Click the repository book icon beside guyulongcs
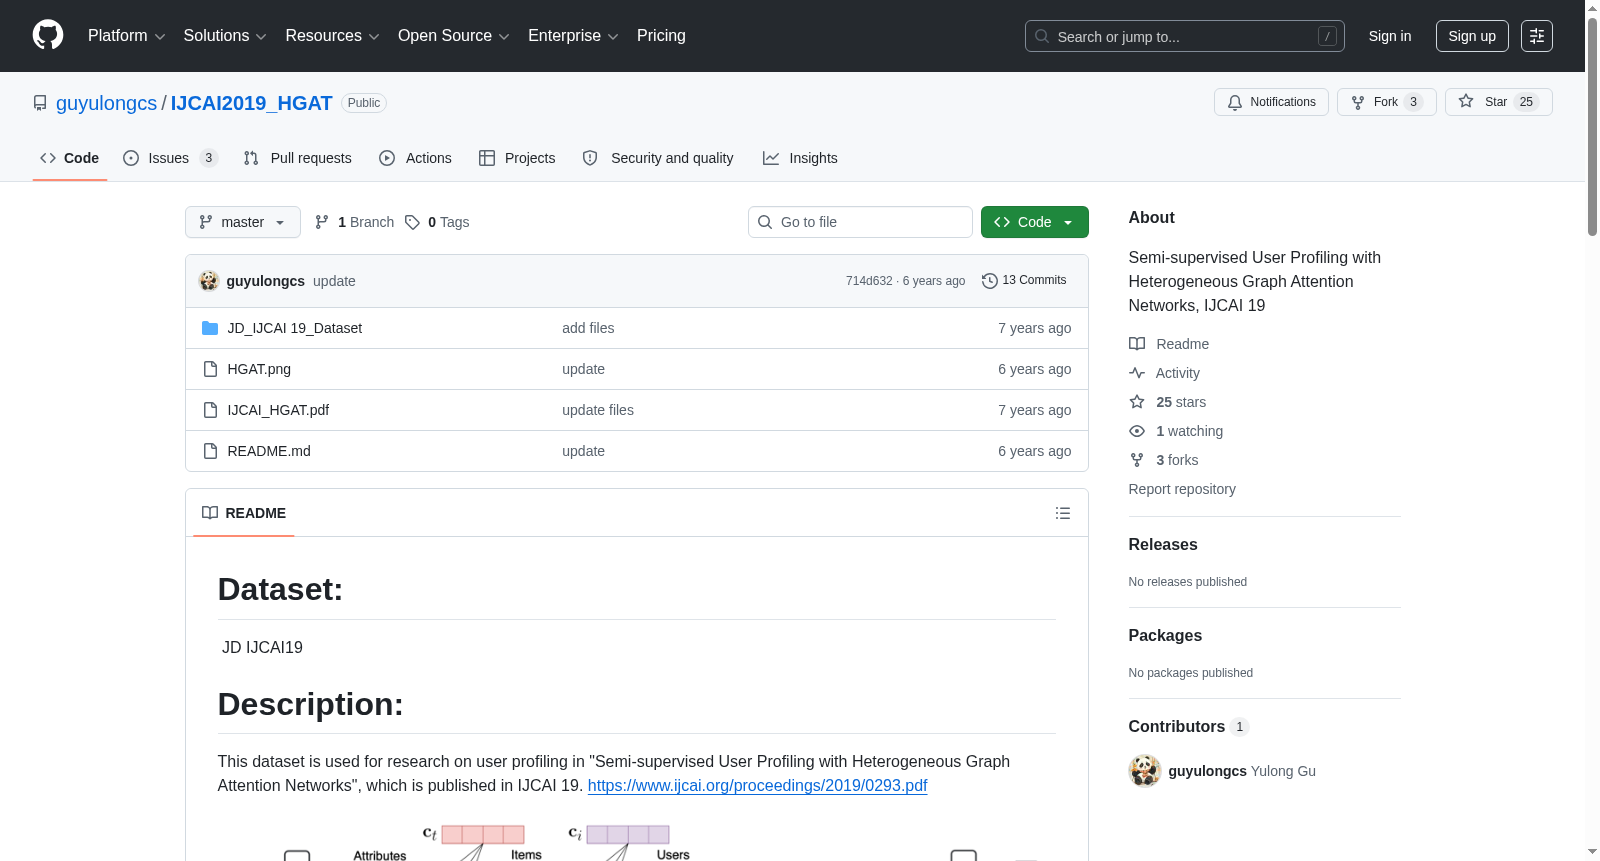 pyautogui.click(x=40, y=103)
